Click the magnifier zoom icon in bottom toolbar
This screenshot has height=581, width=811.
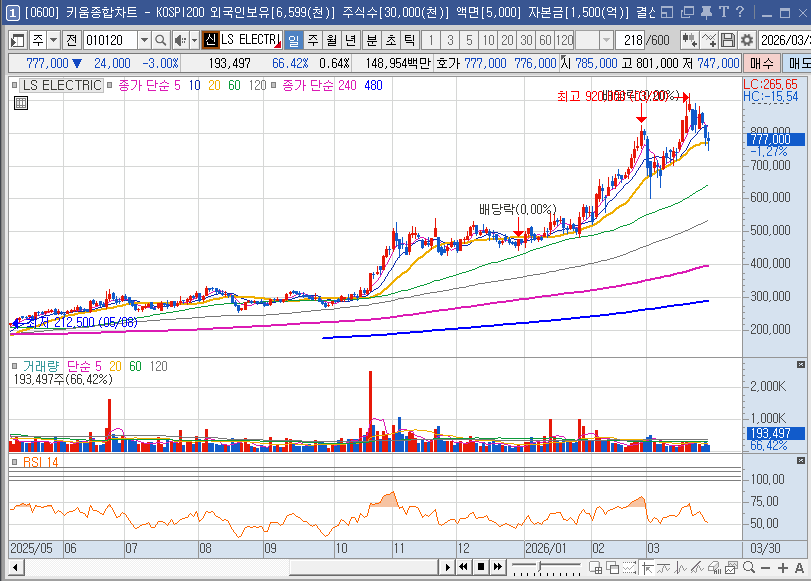click(749, 568)
